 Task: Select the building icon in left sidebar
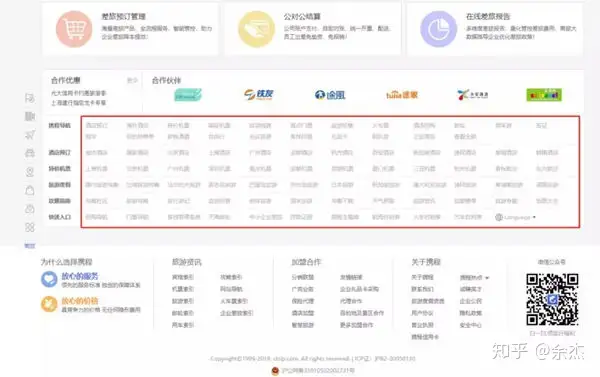pyautogui.click(x=30, y=116)
